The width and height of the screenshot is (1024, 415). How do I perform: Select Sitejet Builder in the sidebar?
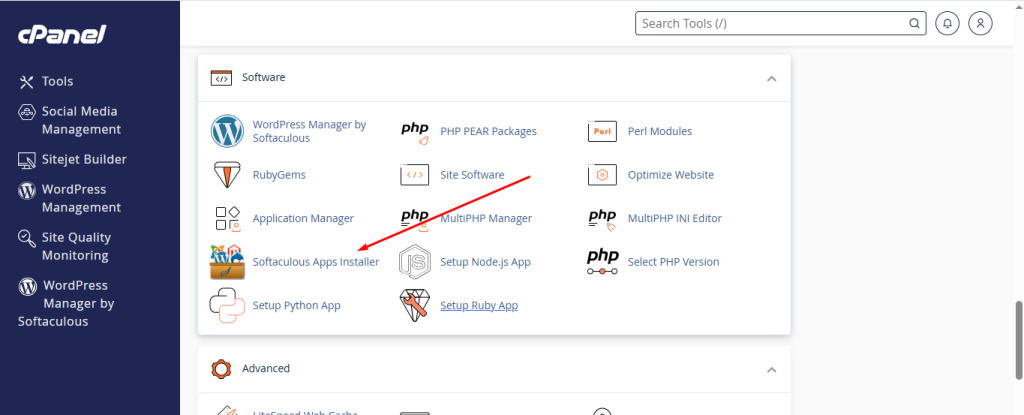pyautogui.click(x=84, y=159)
